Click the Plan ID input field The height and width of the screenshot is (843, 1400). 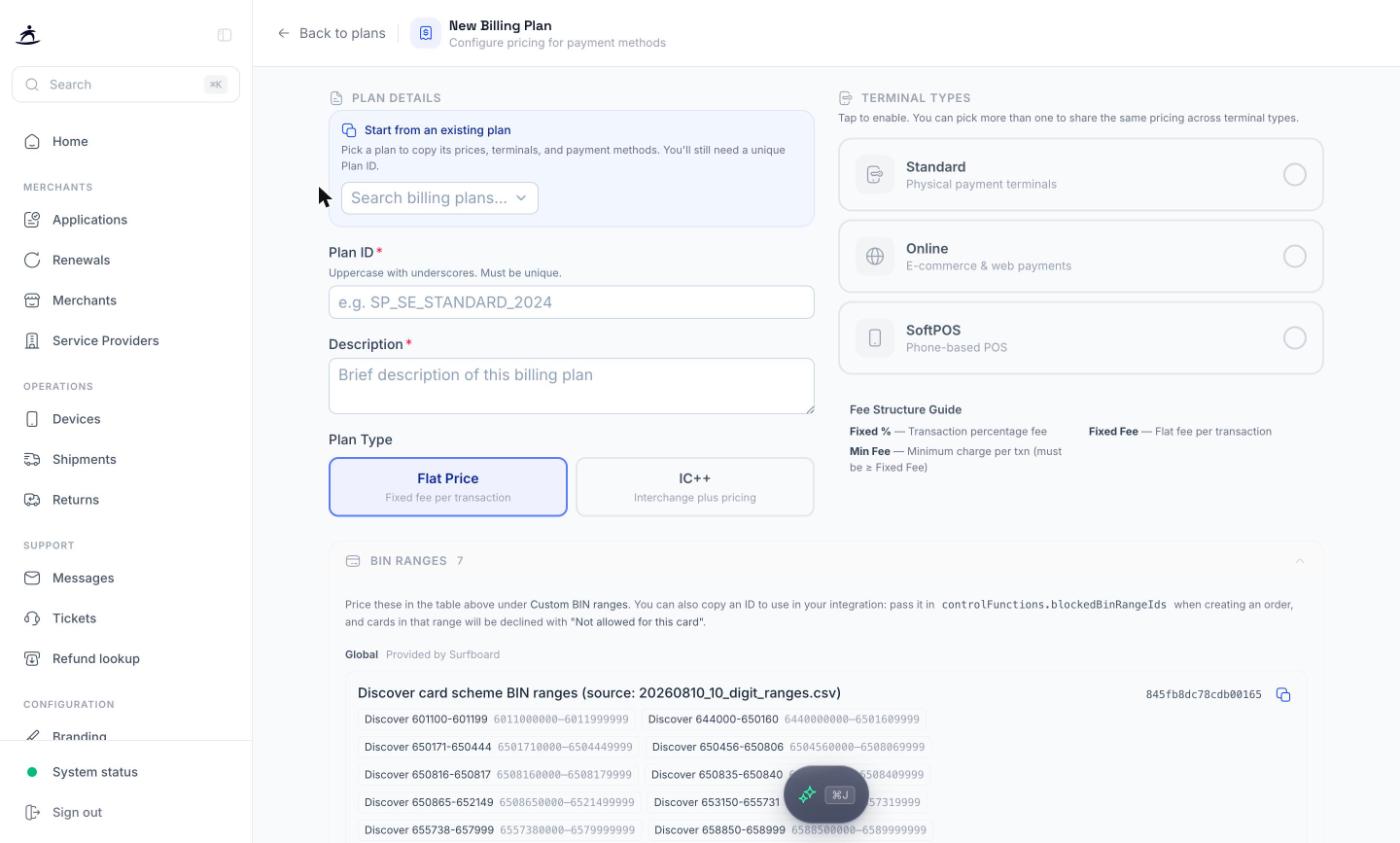pos(571,303)
